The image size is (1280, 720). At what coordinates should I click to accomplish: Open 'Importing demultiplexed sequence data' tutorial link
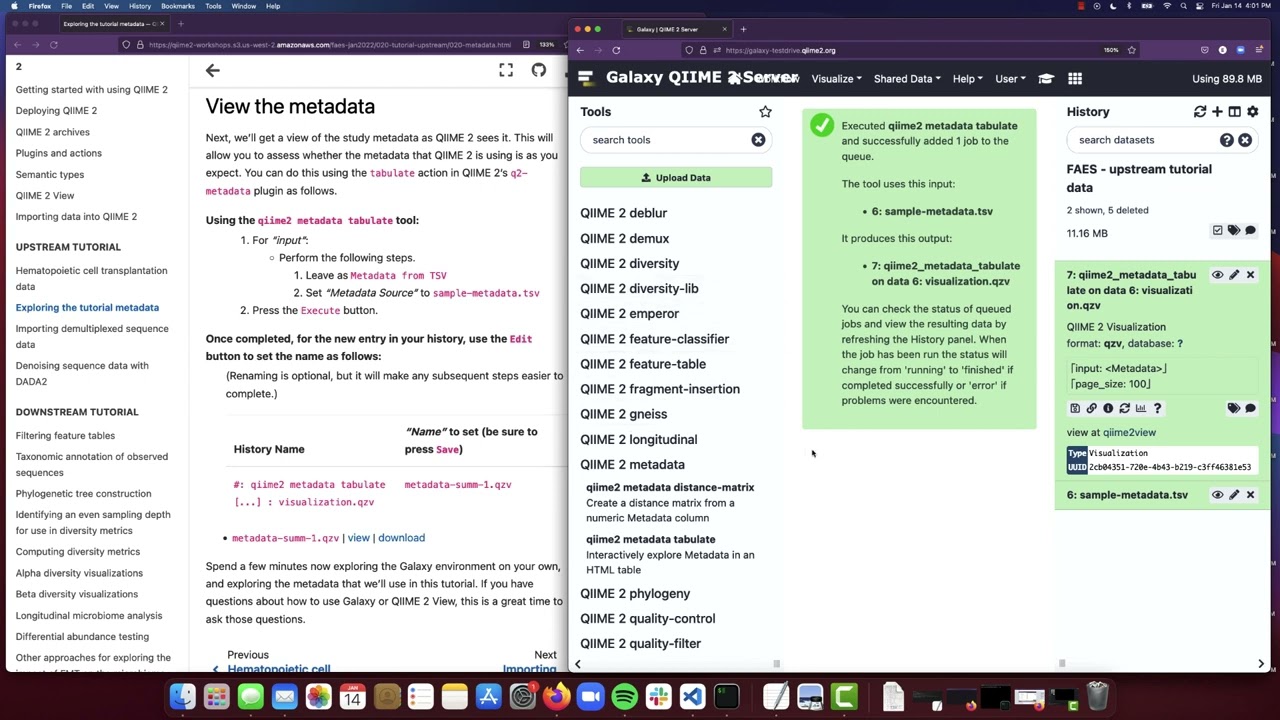92,336
